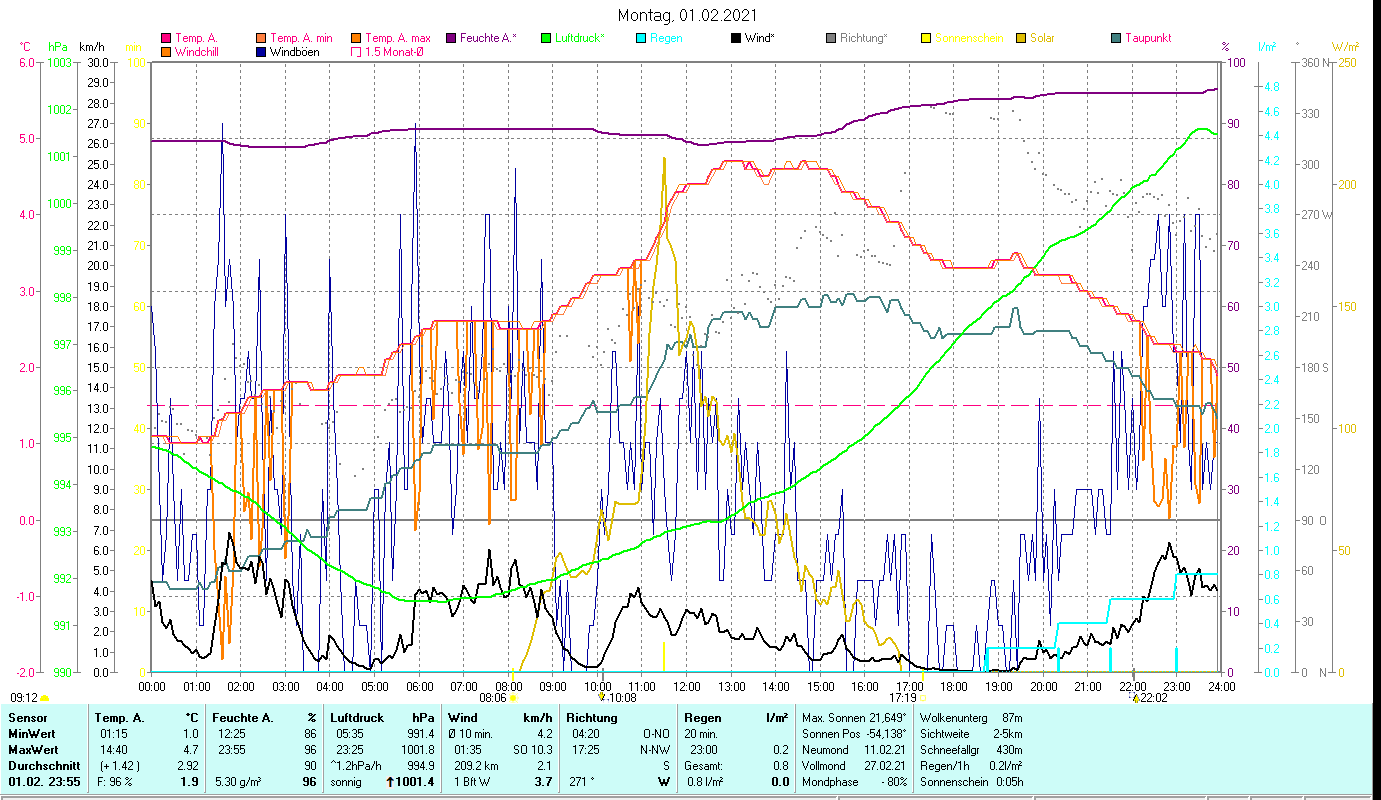Click the marker icon beside 22:02
1381x800 pixels.
point(1134,698)
